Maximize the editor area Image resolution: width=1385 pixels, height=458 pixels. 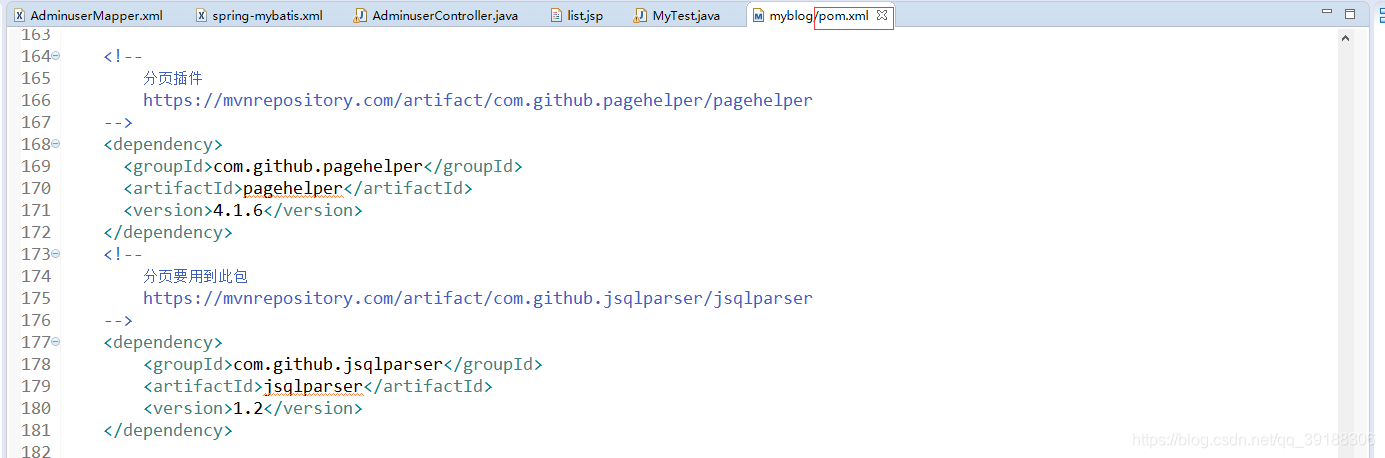click(1350, 14)
